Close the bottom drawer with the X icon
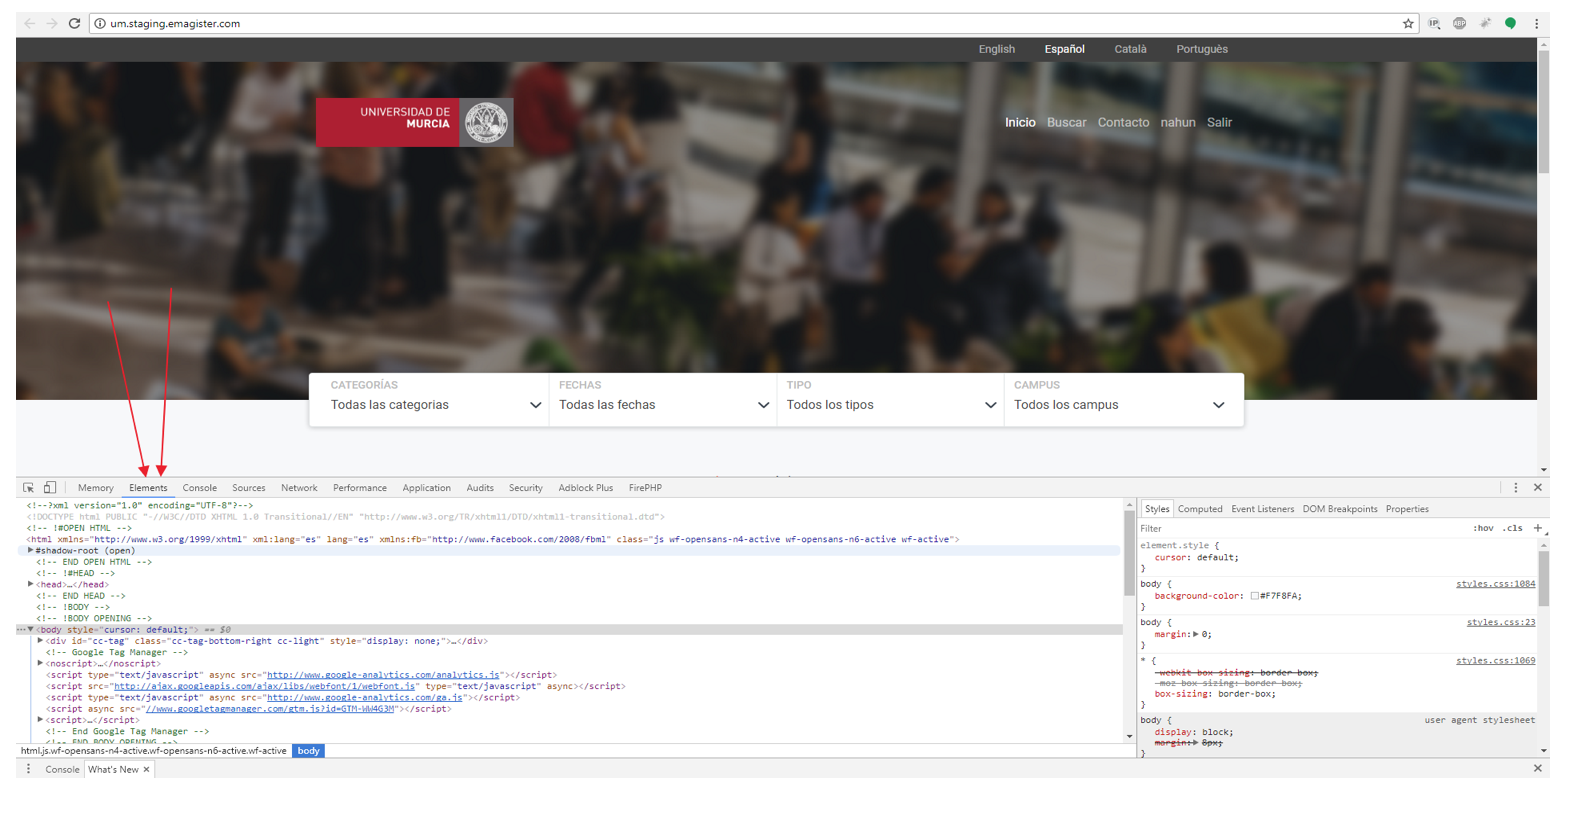 coord(1538,768)
